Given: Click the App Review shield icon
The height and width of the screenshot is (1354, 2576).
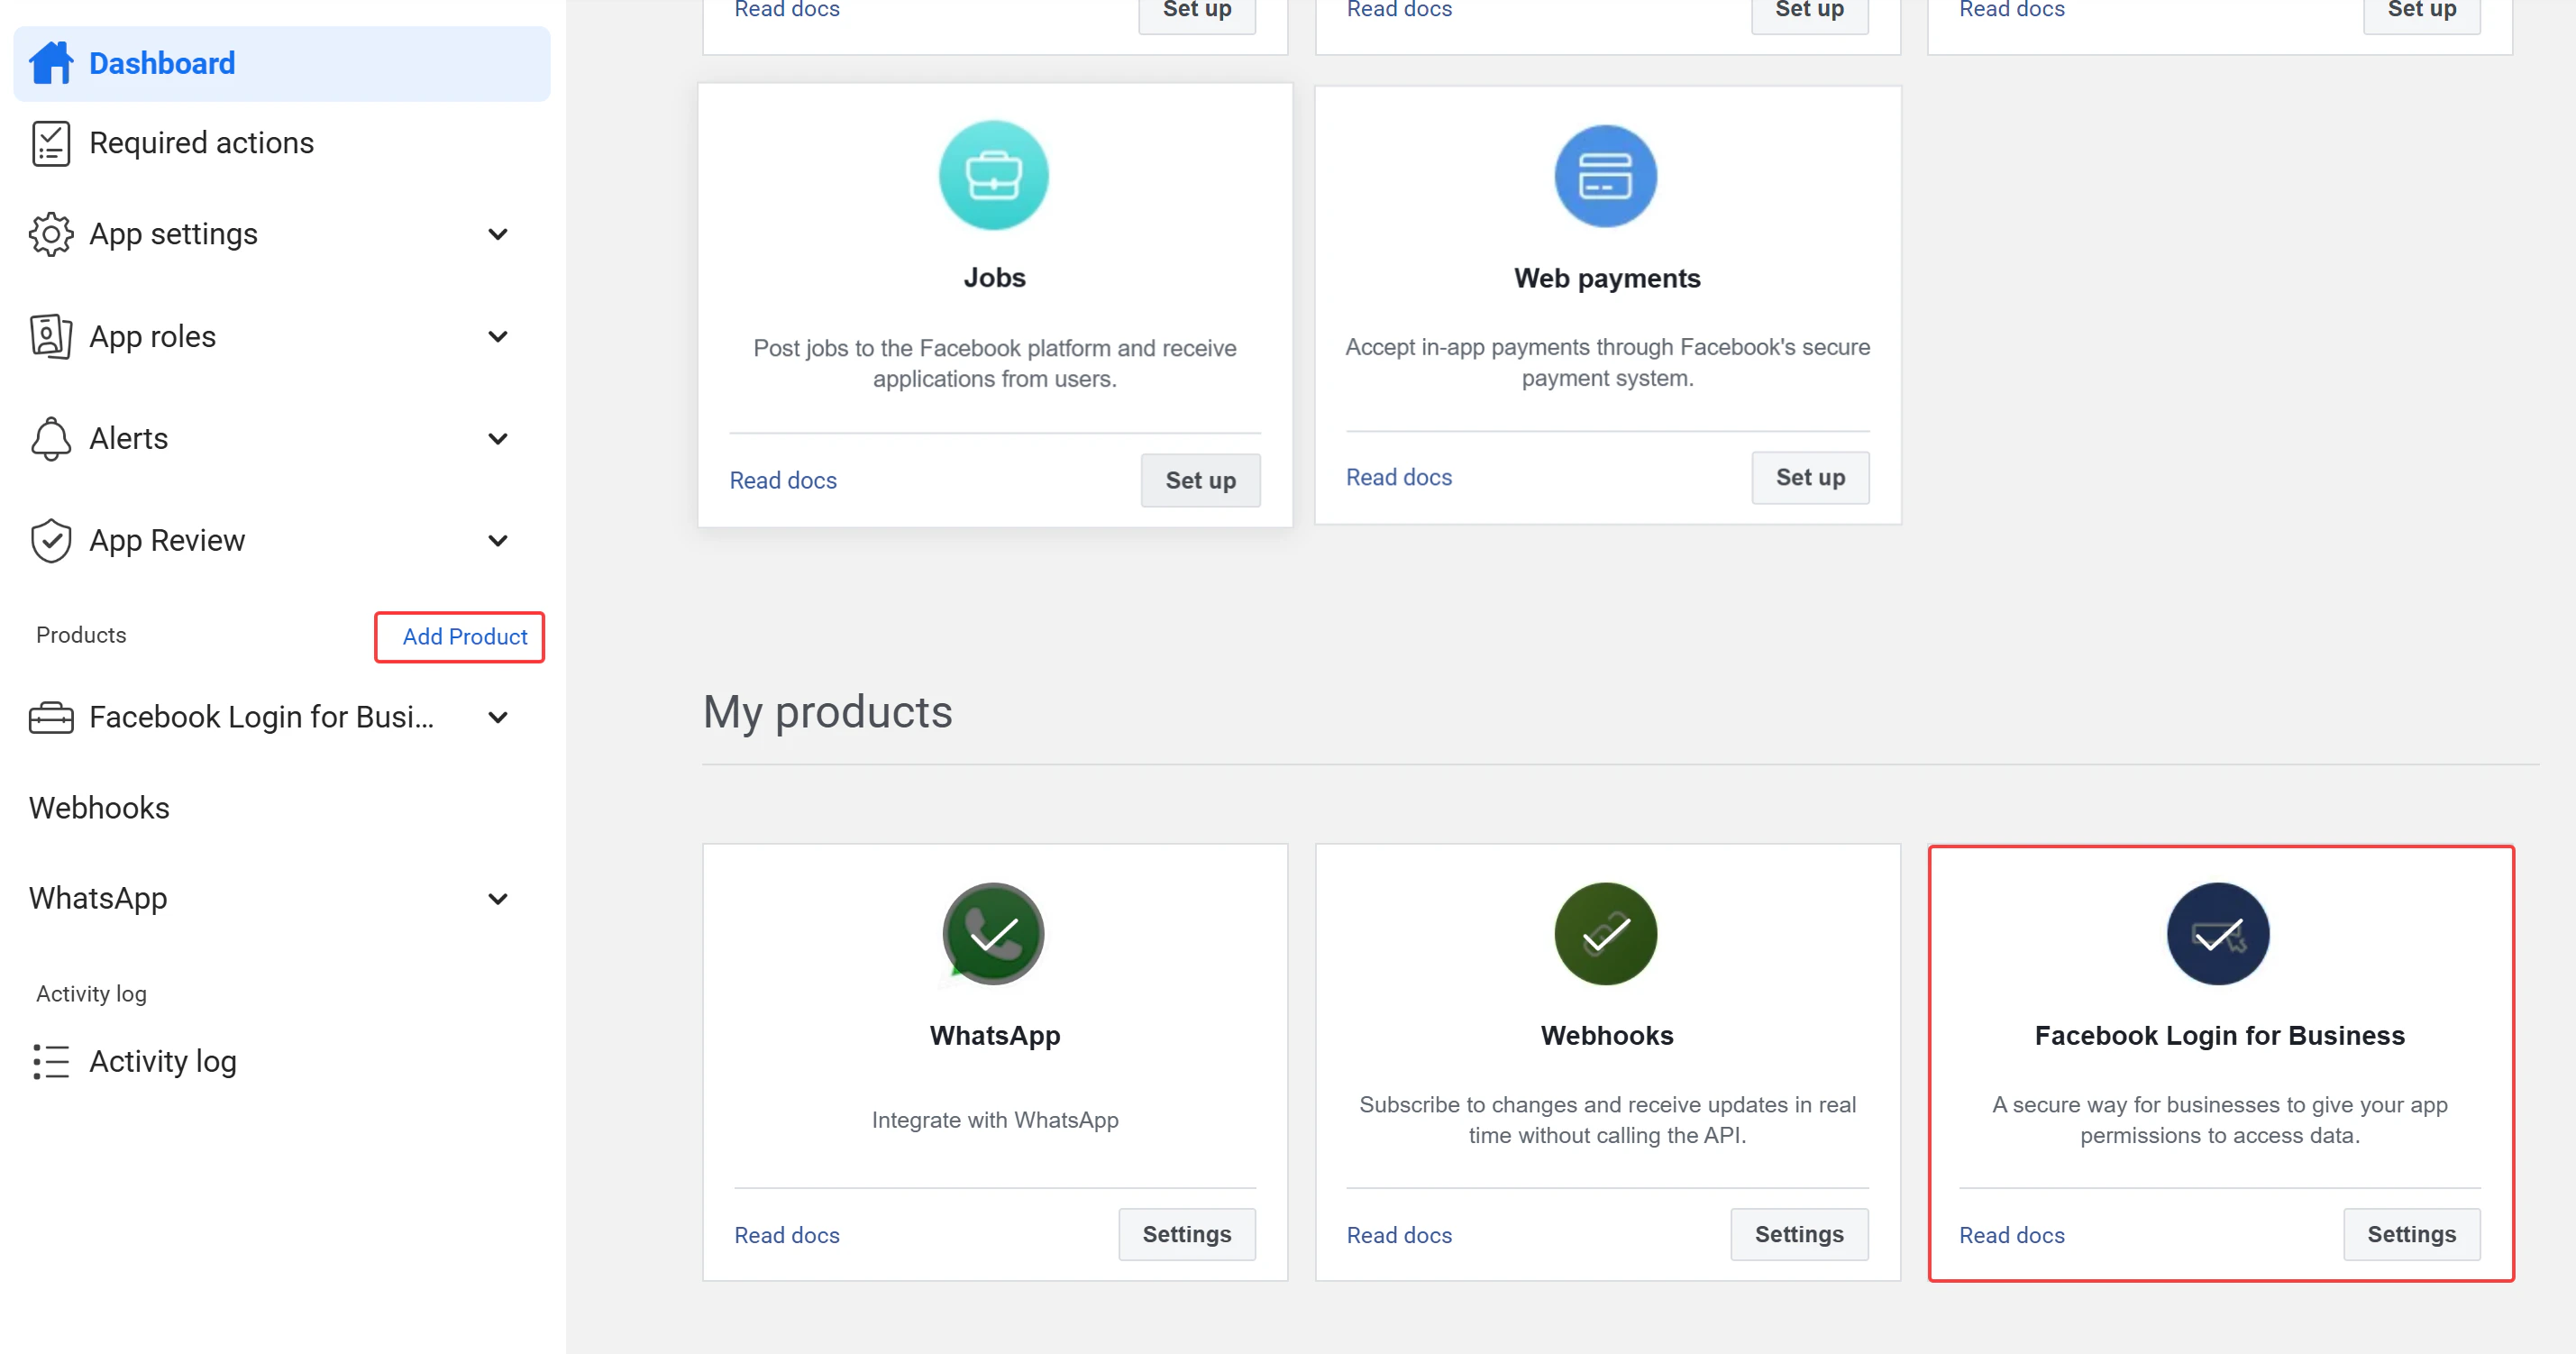Looking at the screenshot, I should (x=51, y=540).
